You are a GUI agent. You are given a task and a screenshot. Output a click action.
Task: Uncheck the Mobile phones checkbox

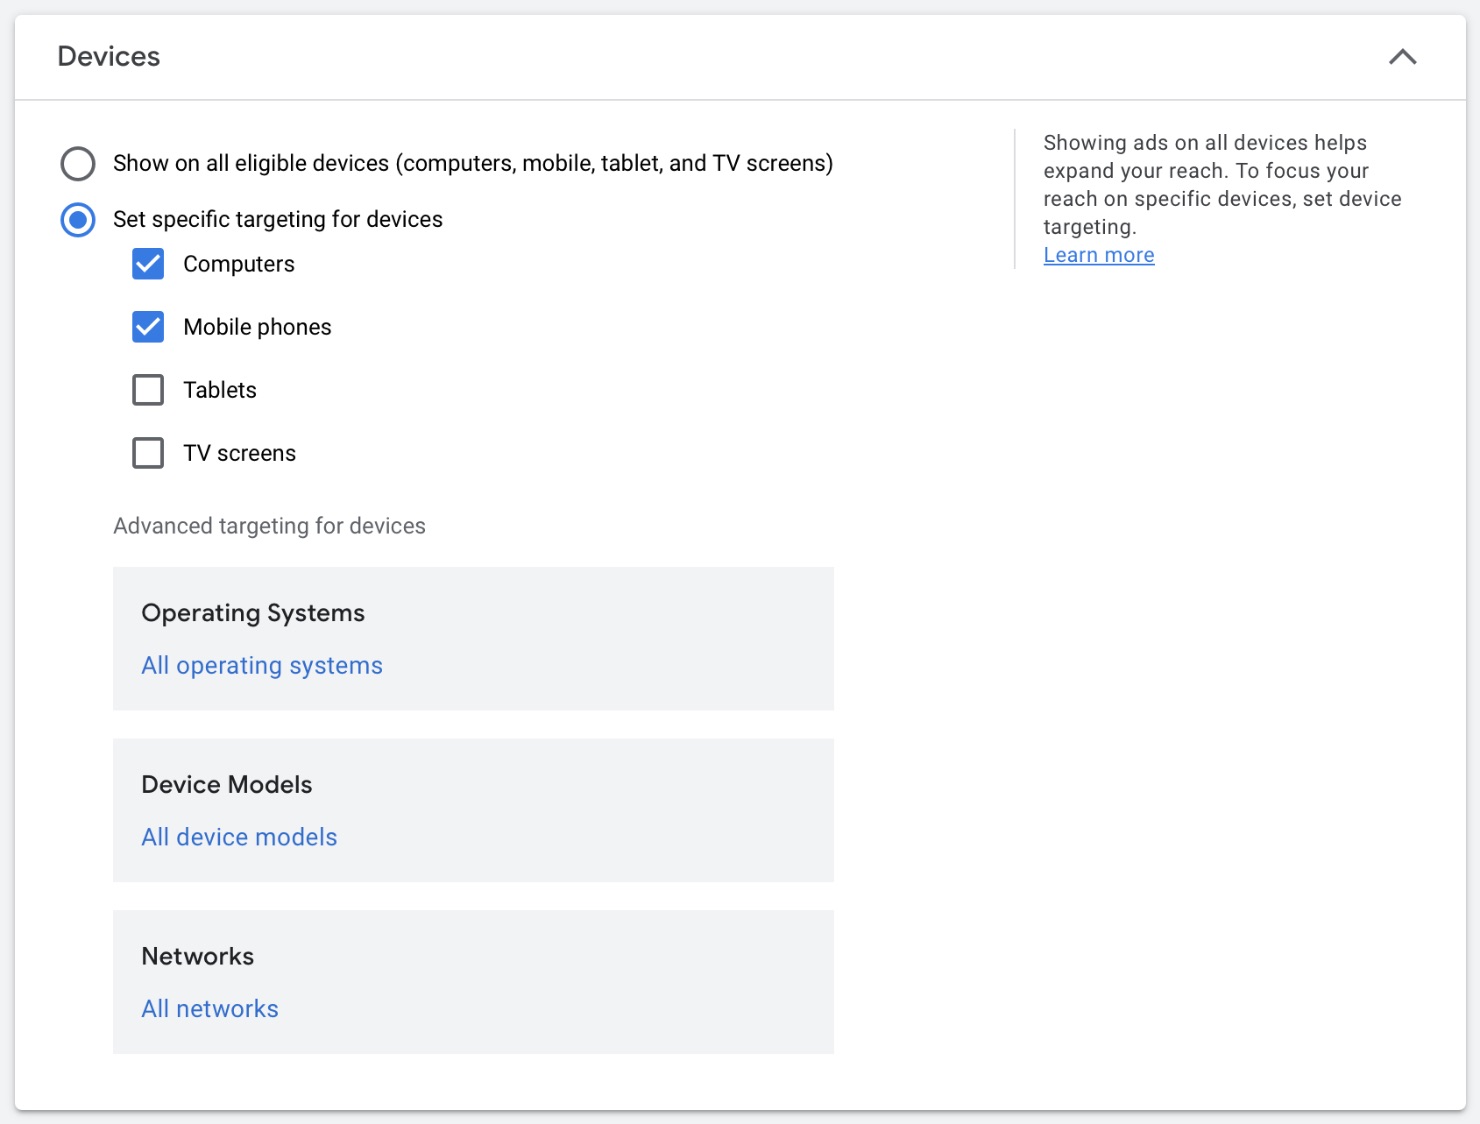(x=148, y=327)
